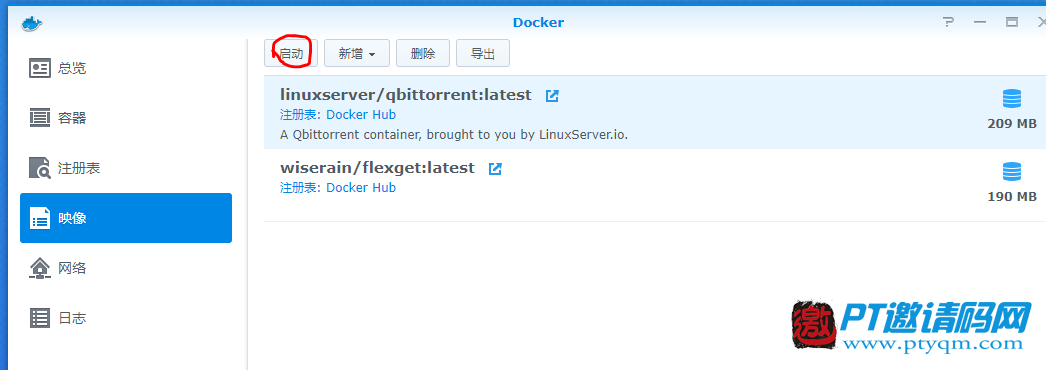The height and width of the screenshot is (370, 1046).
Task: Click the 注册表 registry search icon
Action: pyautogui.click(x=40, y=168)
